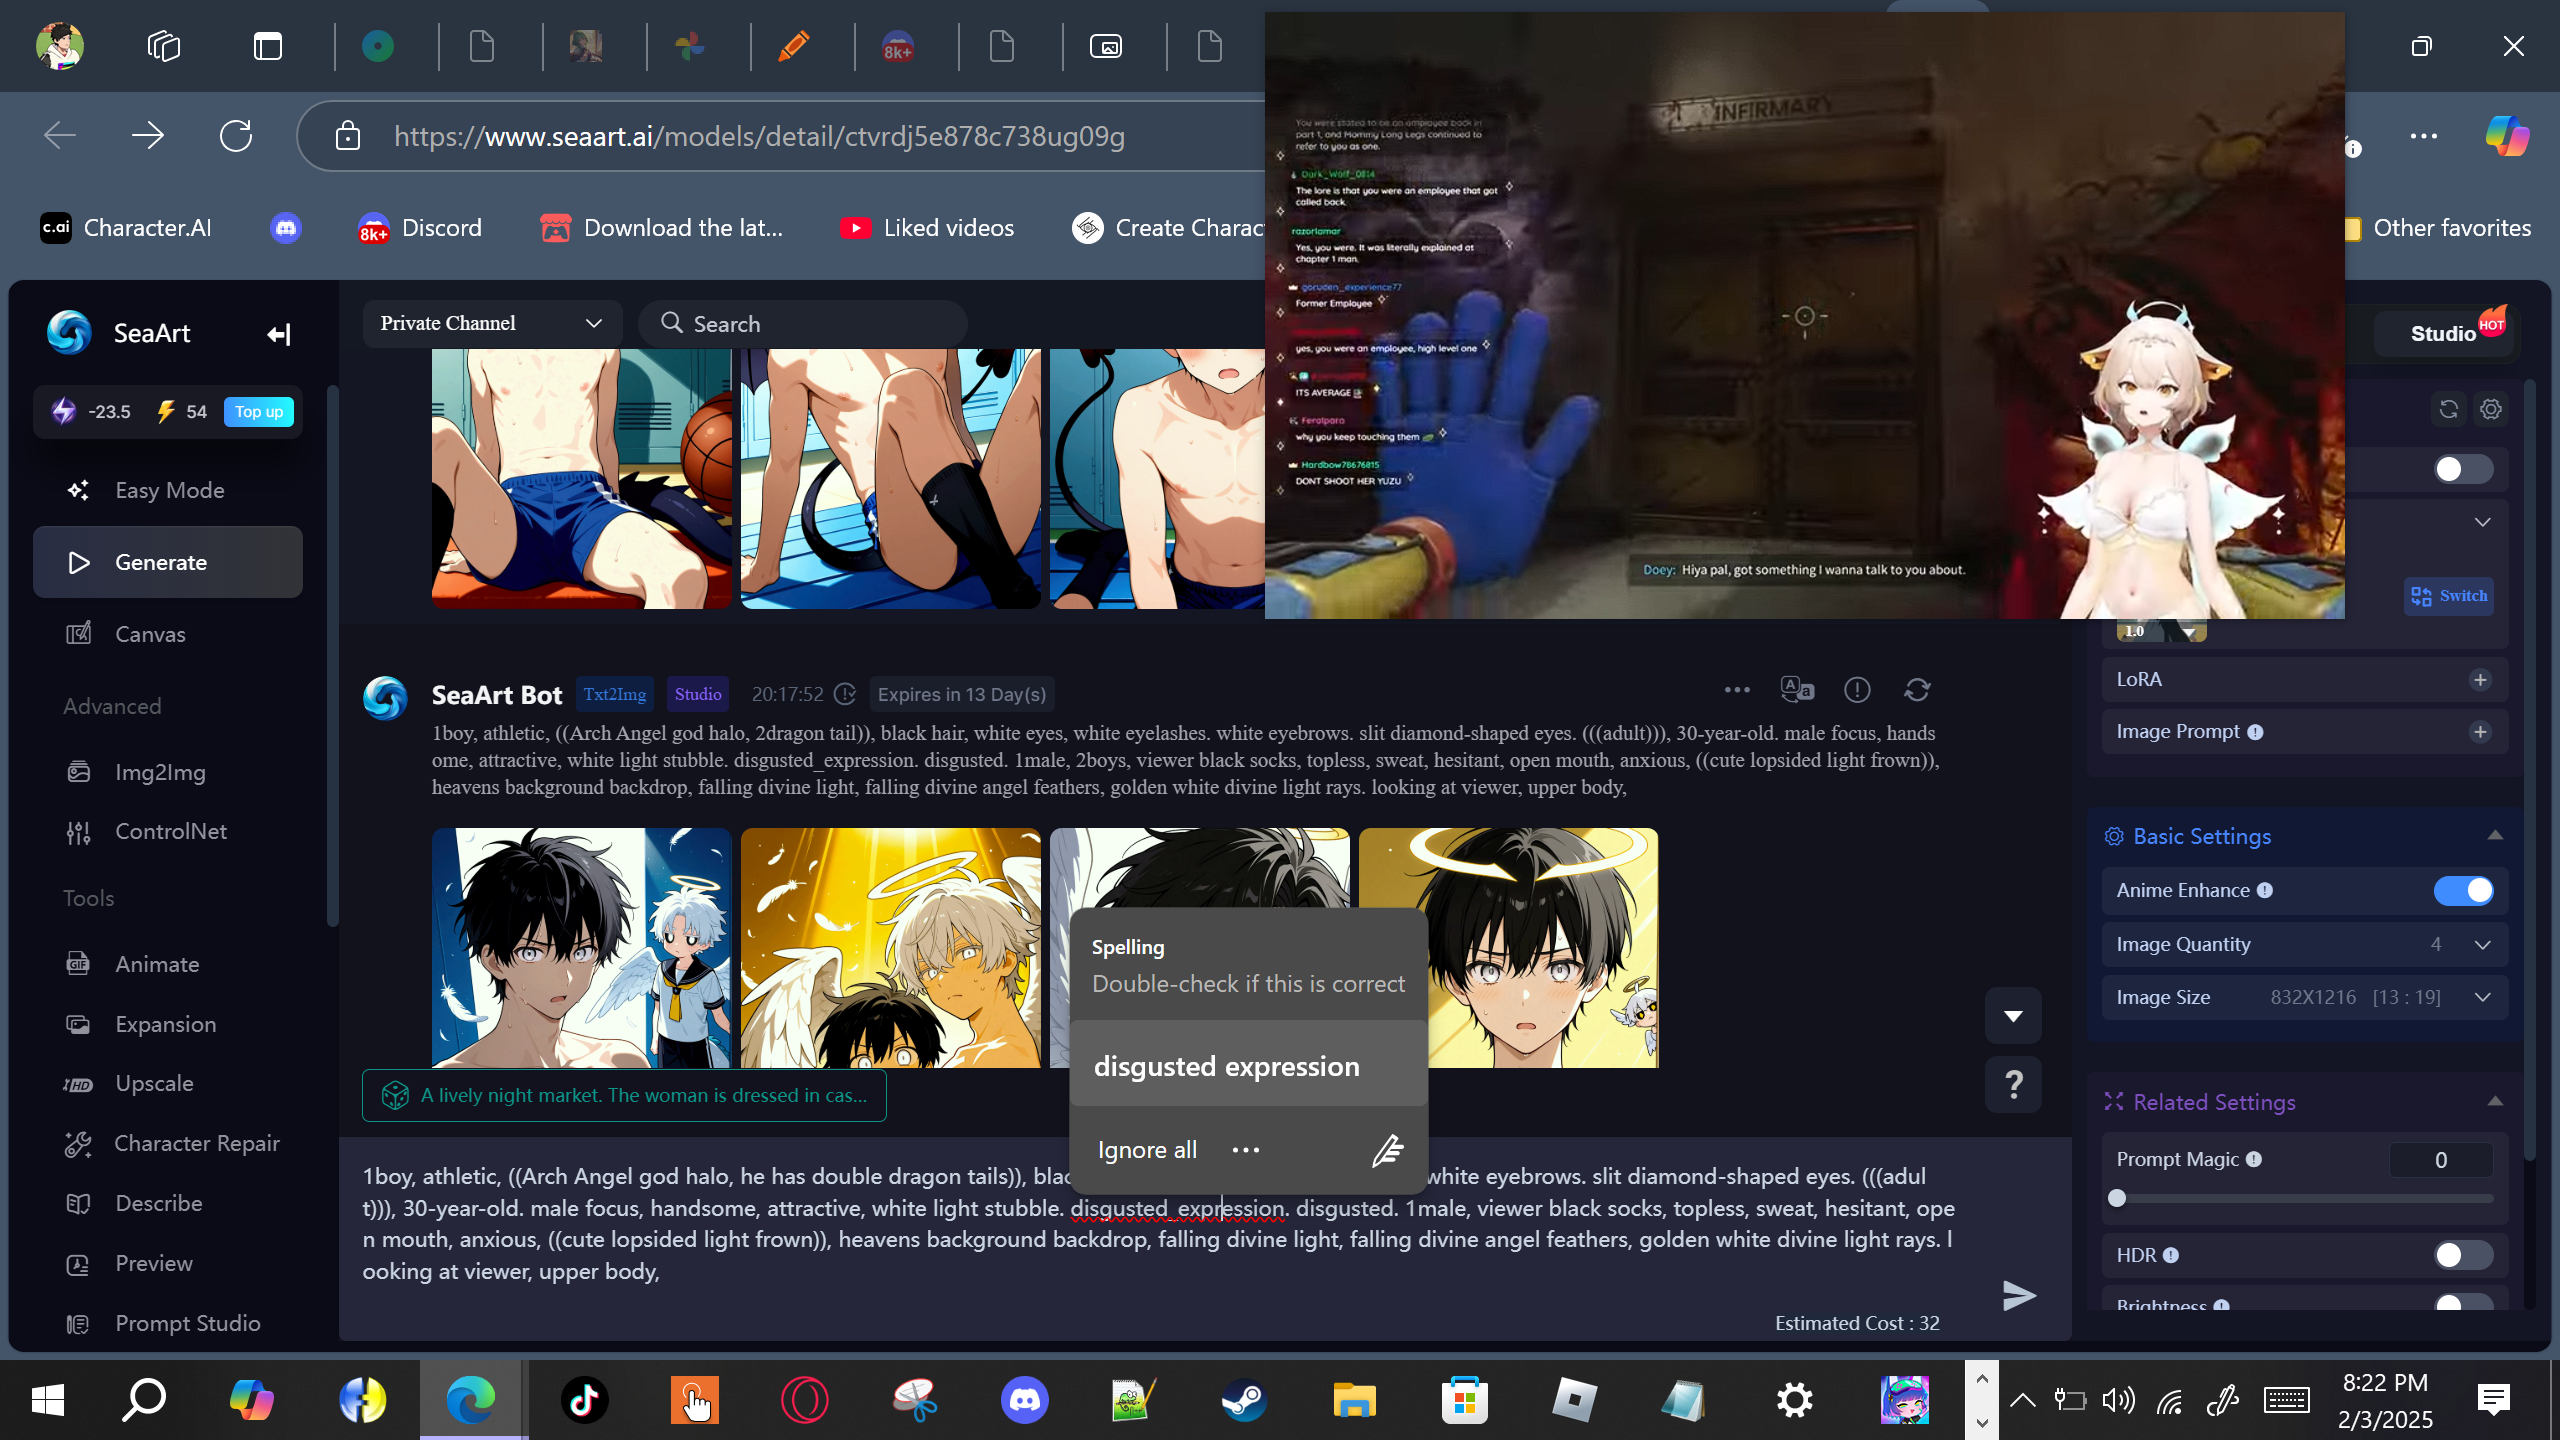
Task: Click the lively night market prompt suggestion
Action: pos(624,1096)
